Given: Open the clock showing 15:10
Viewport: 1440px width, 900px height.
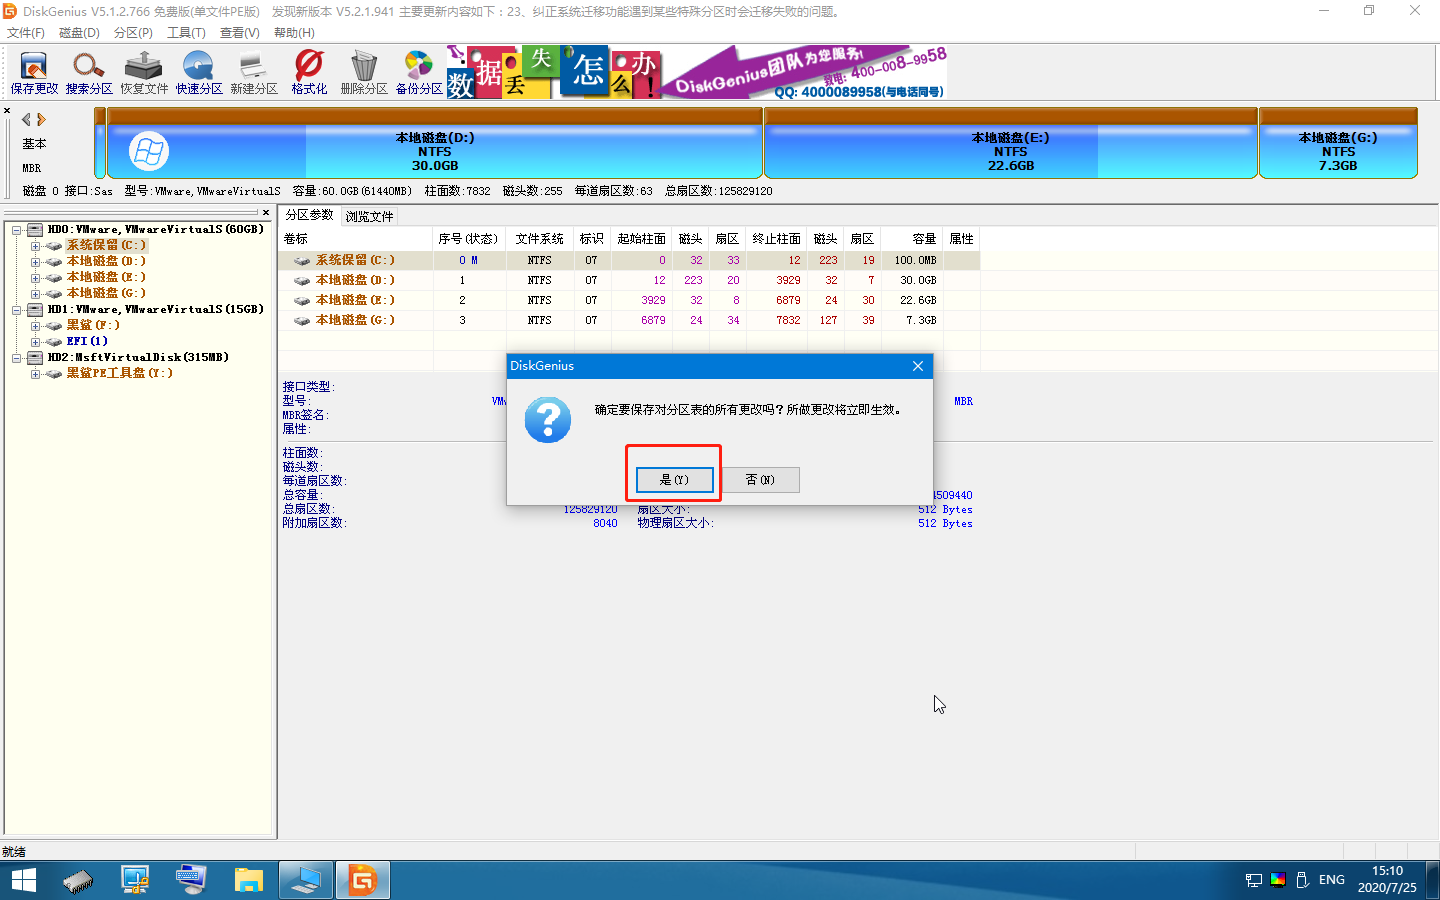Looking at the screenshot, I should tap(1387, 880).
